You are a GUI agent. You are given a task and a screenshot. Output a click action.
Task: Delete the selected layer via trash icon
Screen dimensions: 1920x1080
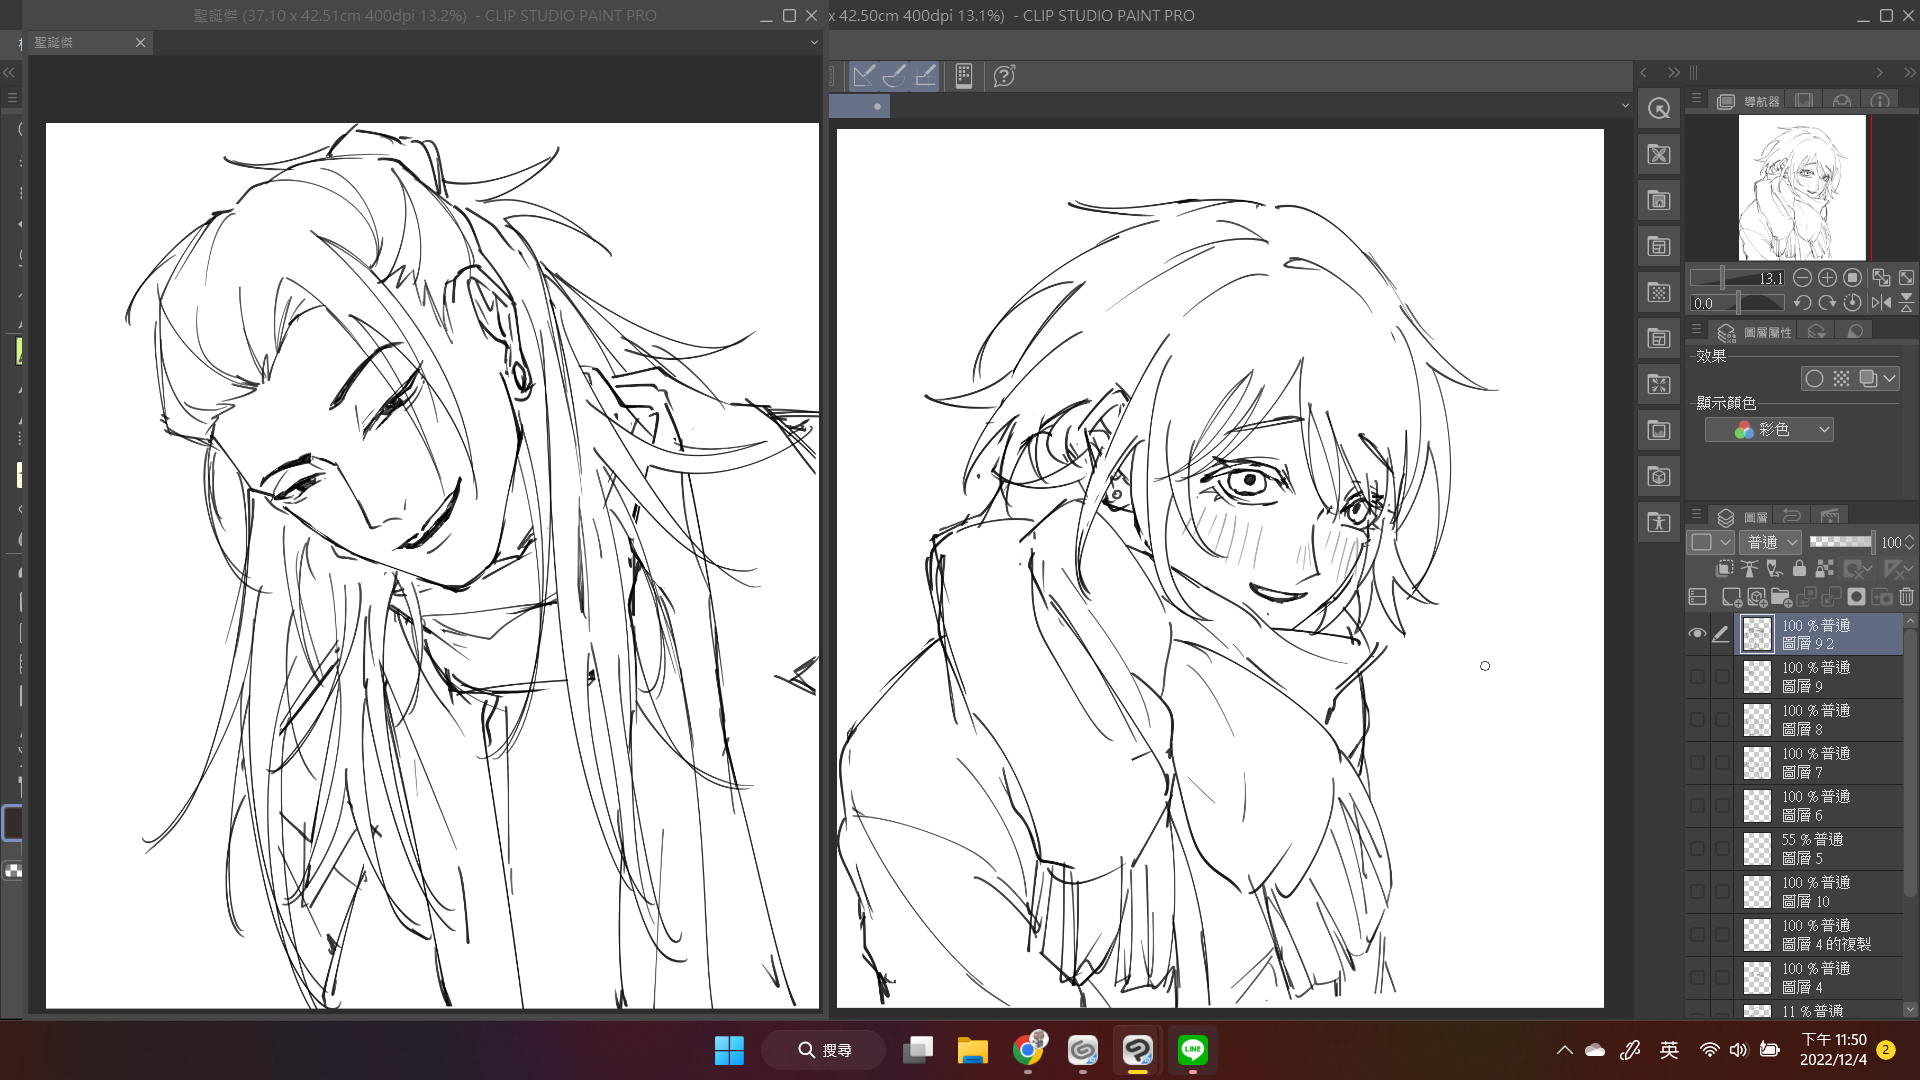pos(1907,597)
